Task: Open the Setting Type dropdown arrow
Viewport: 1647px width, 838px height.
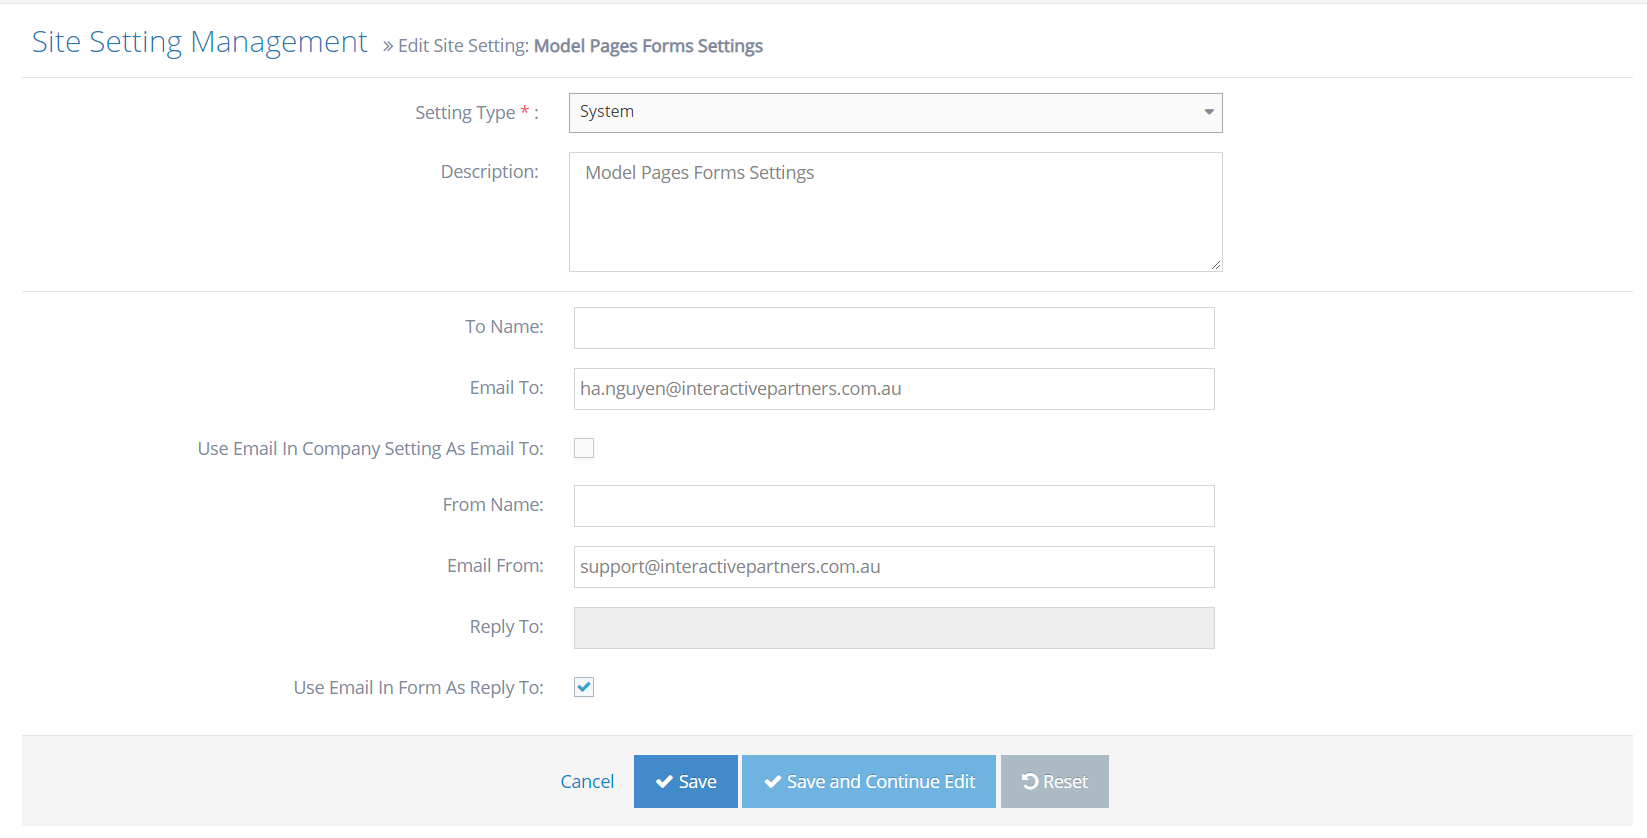Action: point(1208,112)
